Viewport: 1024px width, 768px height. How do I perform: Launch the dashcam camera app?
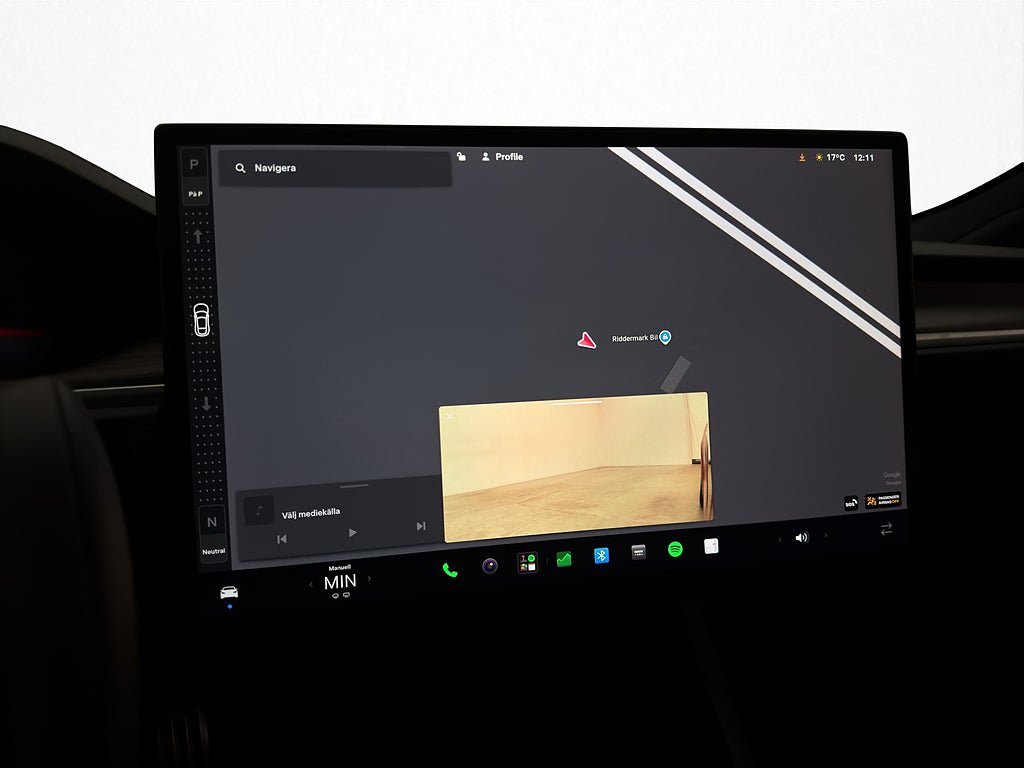coord(490,566)
